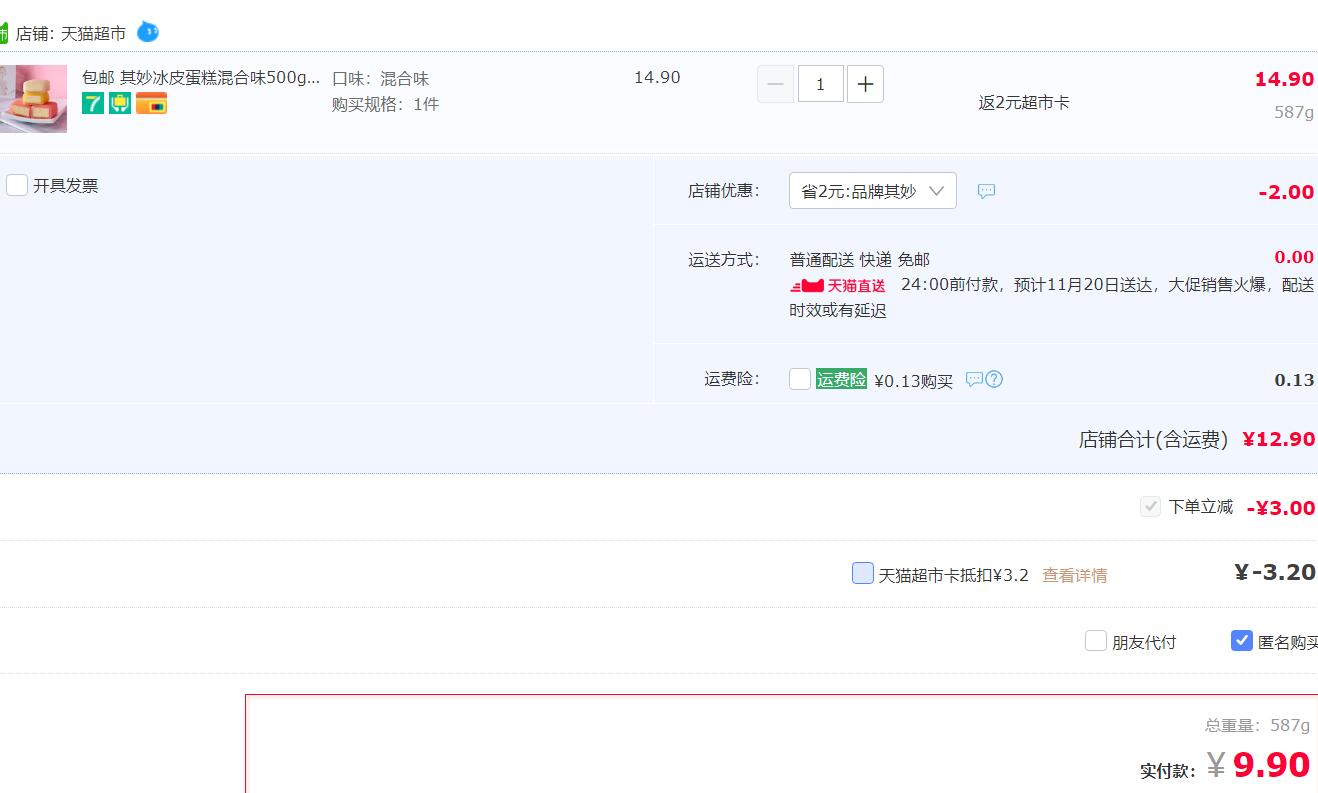The image size is (1318, 793).
Task: Click the 返2元超市卡 promotion text
Action: [1024, 102]
